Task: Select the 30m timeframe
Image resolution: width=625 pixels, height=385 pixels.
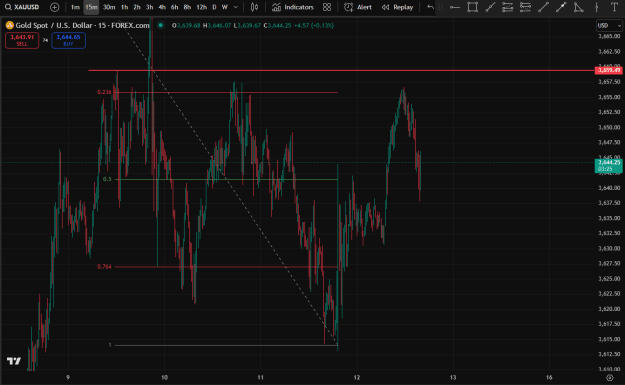Action: pos(109,7)
